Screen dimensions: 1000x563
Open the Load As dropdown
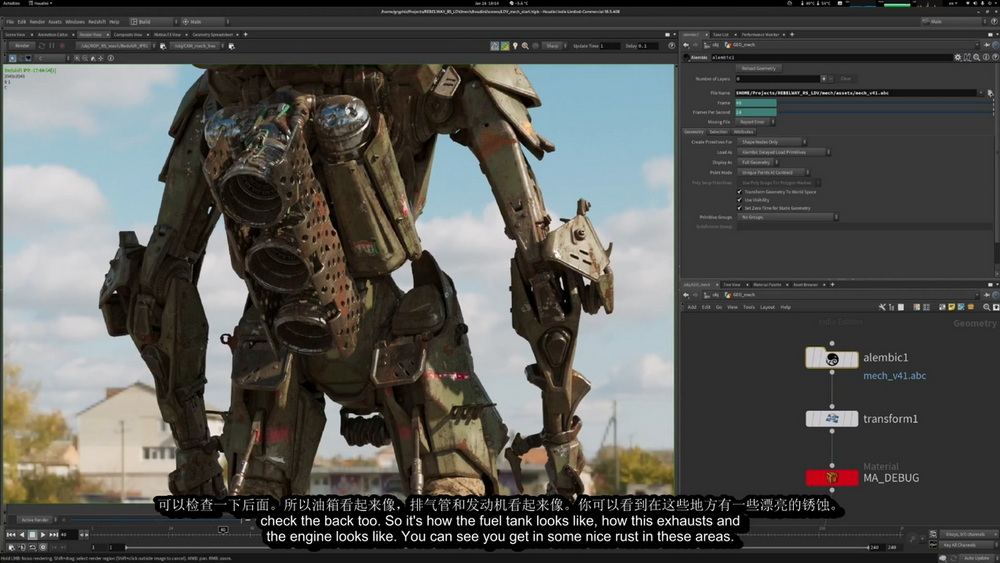[x=784, y=152]
